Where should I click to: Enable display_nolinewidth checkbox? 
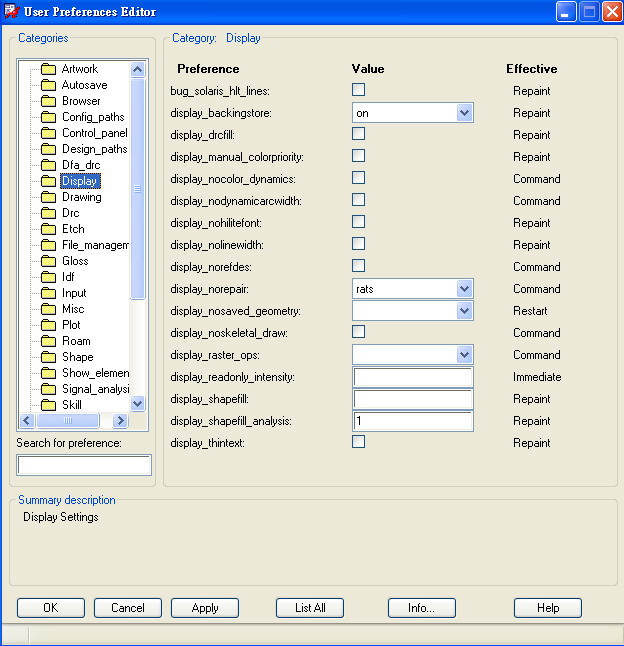tap(358, 244)
